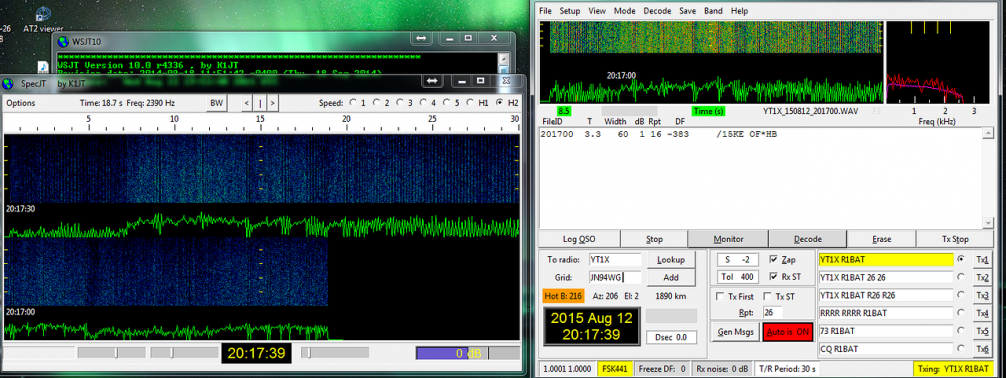
Task: Select the radio button for message Tx6
Action: 960,349
